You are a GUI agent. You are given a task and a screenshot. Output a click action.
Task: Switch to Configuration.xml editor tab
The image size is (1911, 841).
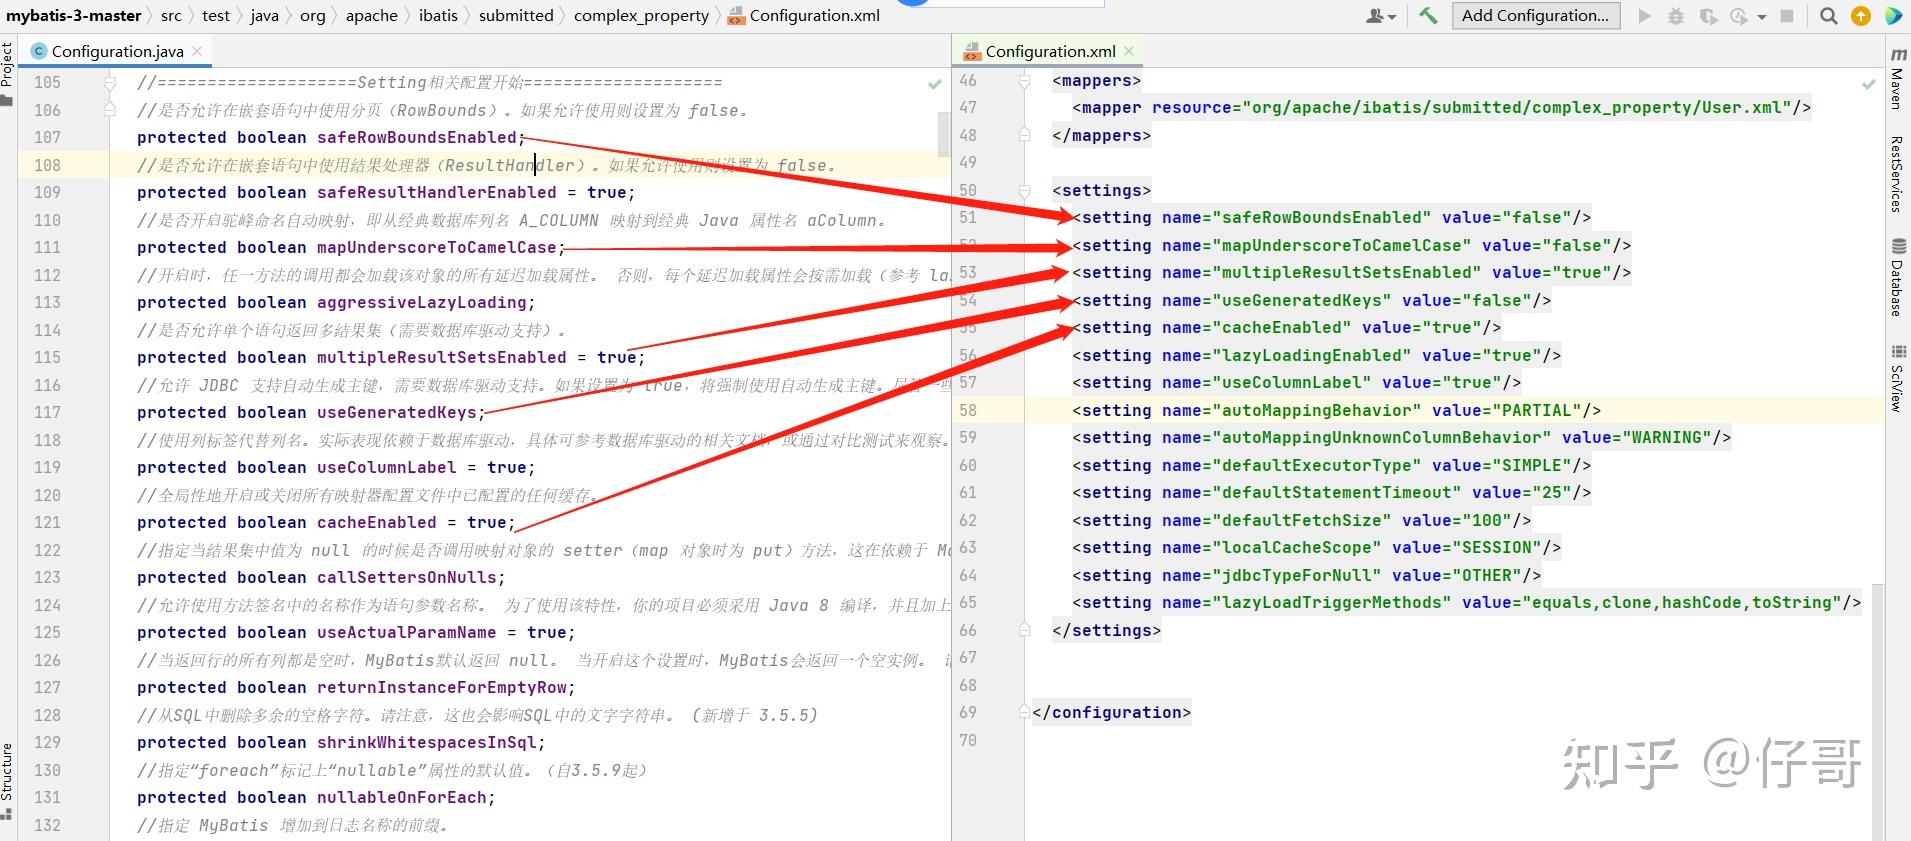click(x=1049, y=51)
